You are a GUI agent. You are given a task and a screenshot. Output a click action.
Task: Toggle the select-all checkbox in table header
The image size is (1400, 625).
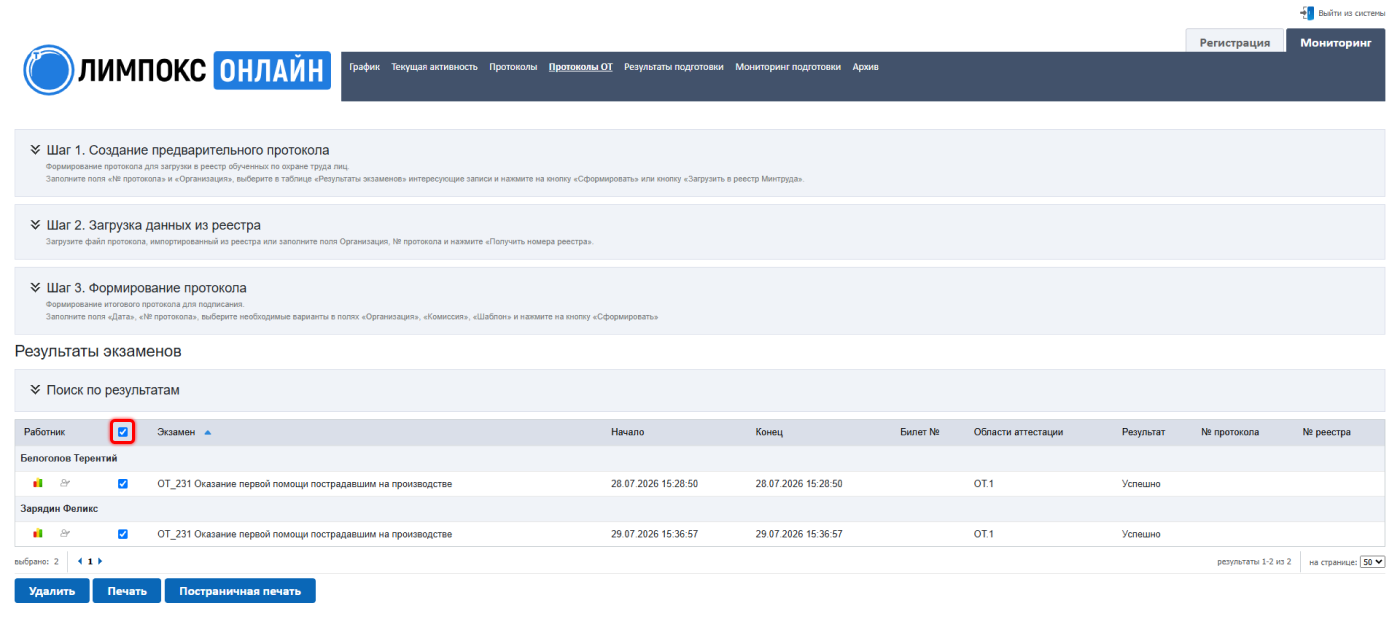[123, 432]
